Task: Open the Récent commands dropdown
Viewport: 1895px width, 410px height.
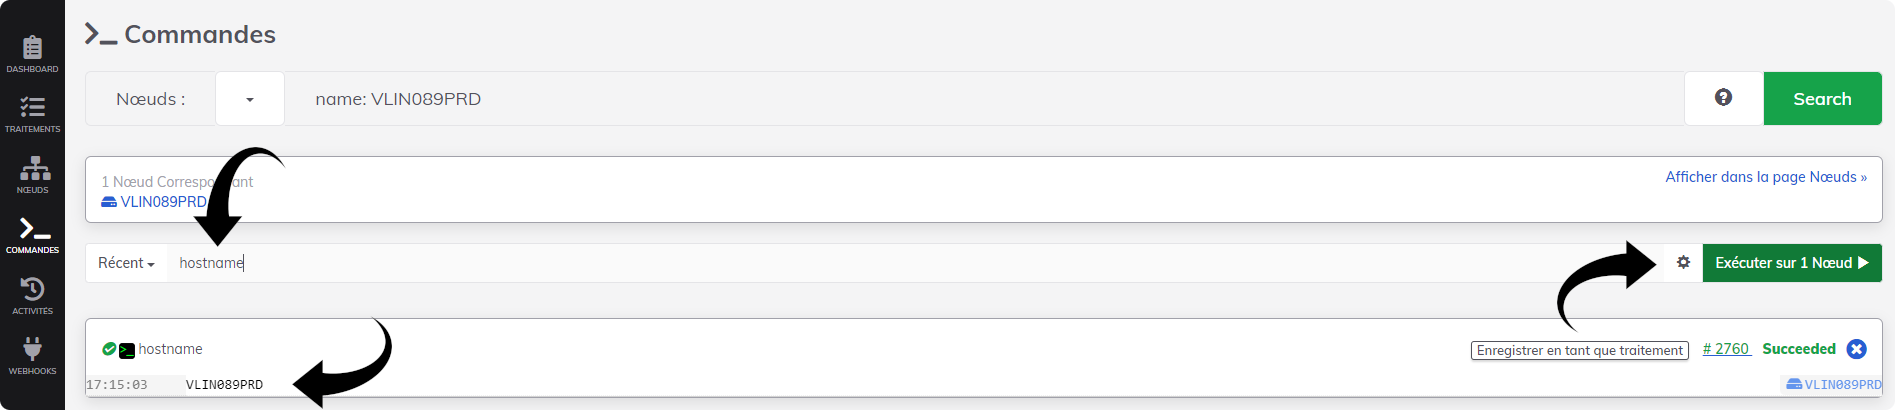Action: tap(126, 263)
